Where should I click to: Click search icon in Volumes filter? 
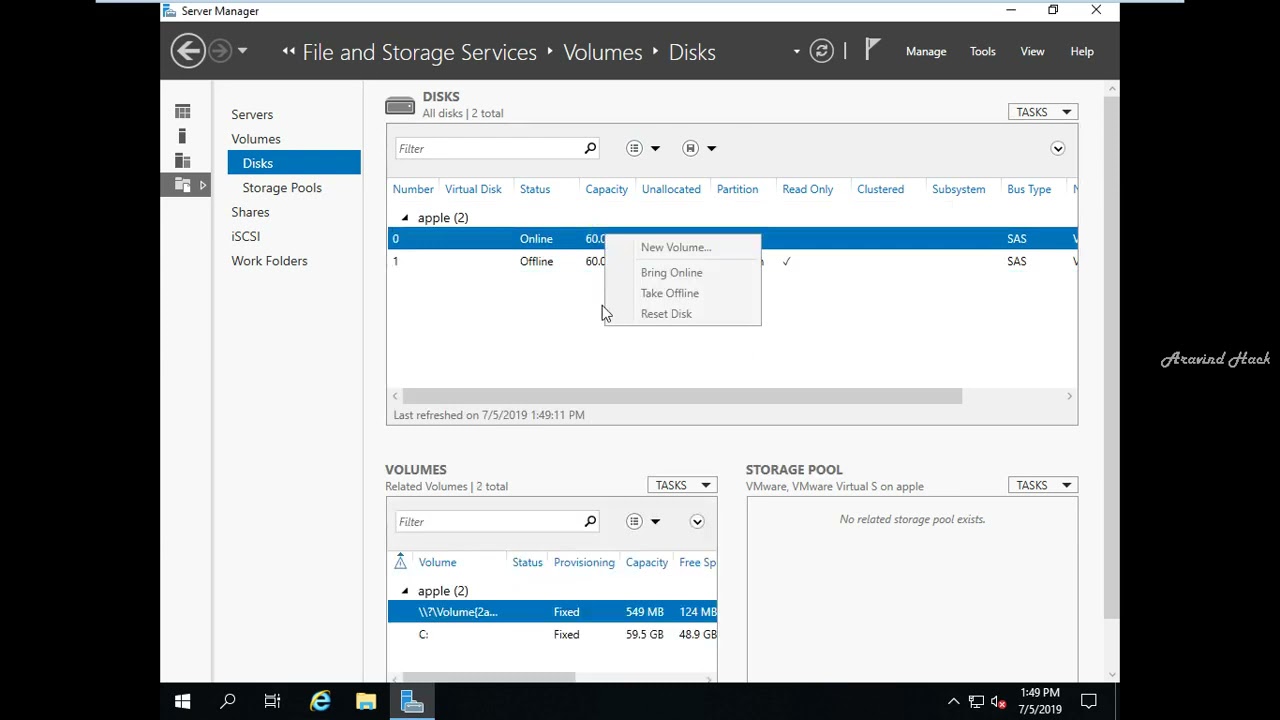click(x=590, y=521)
